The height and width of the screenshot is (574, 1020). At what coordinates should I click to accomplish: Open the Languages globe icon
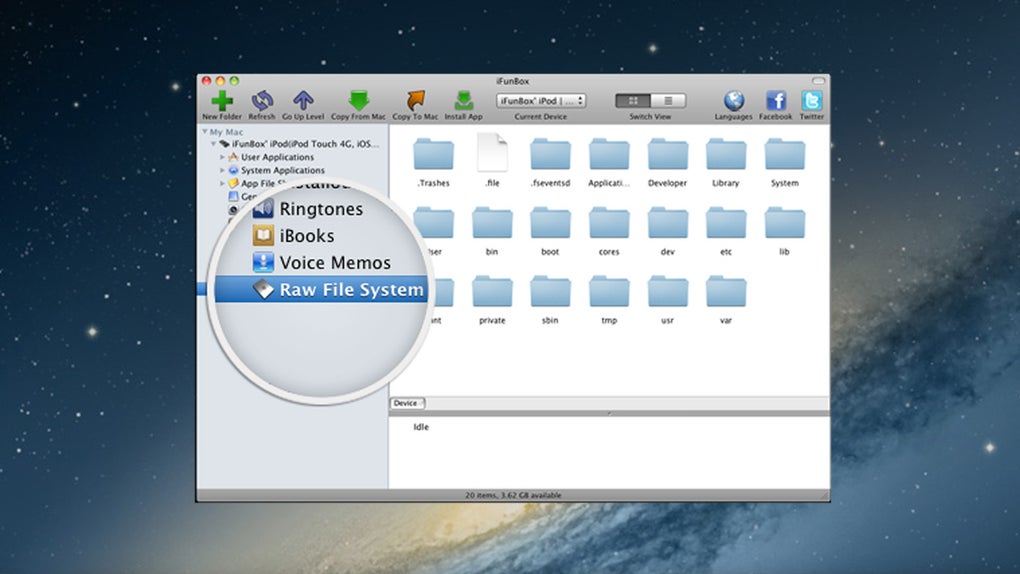point(734,100)
